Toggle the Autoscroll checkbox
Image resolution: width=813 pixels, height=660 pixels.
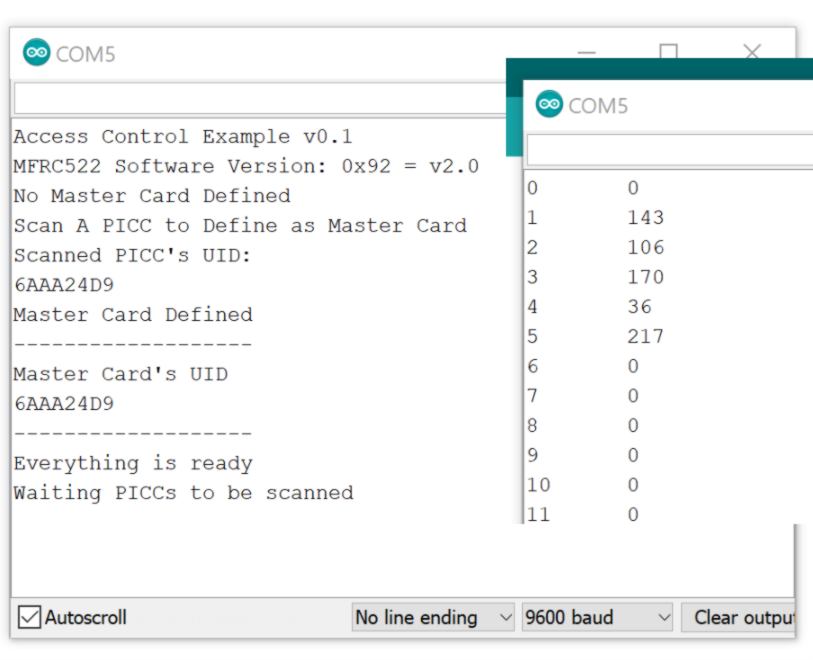coord(31,617)
